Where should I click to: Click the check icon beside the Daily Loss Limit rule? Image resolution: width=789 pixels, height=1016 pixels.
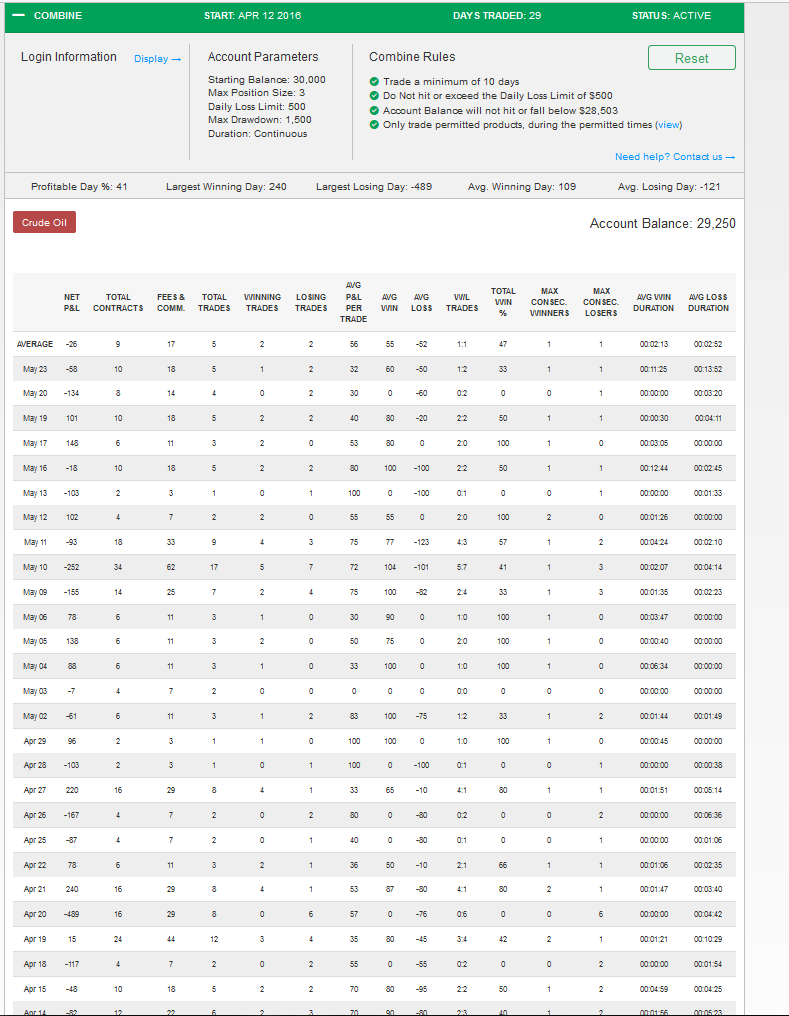pos(374,96)
